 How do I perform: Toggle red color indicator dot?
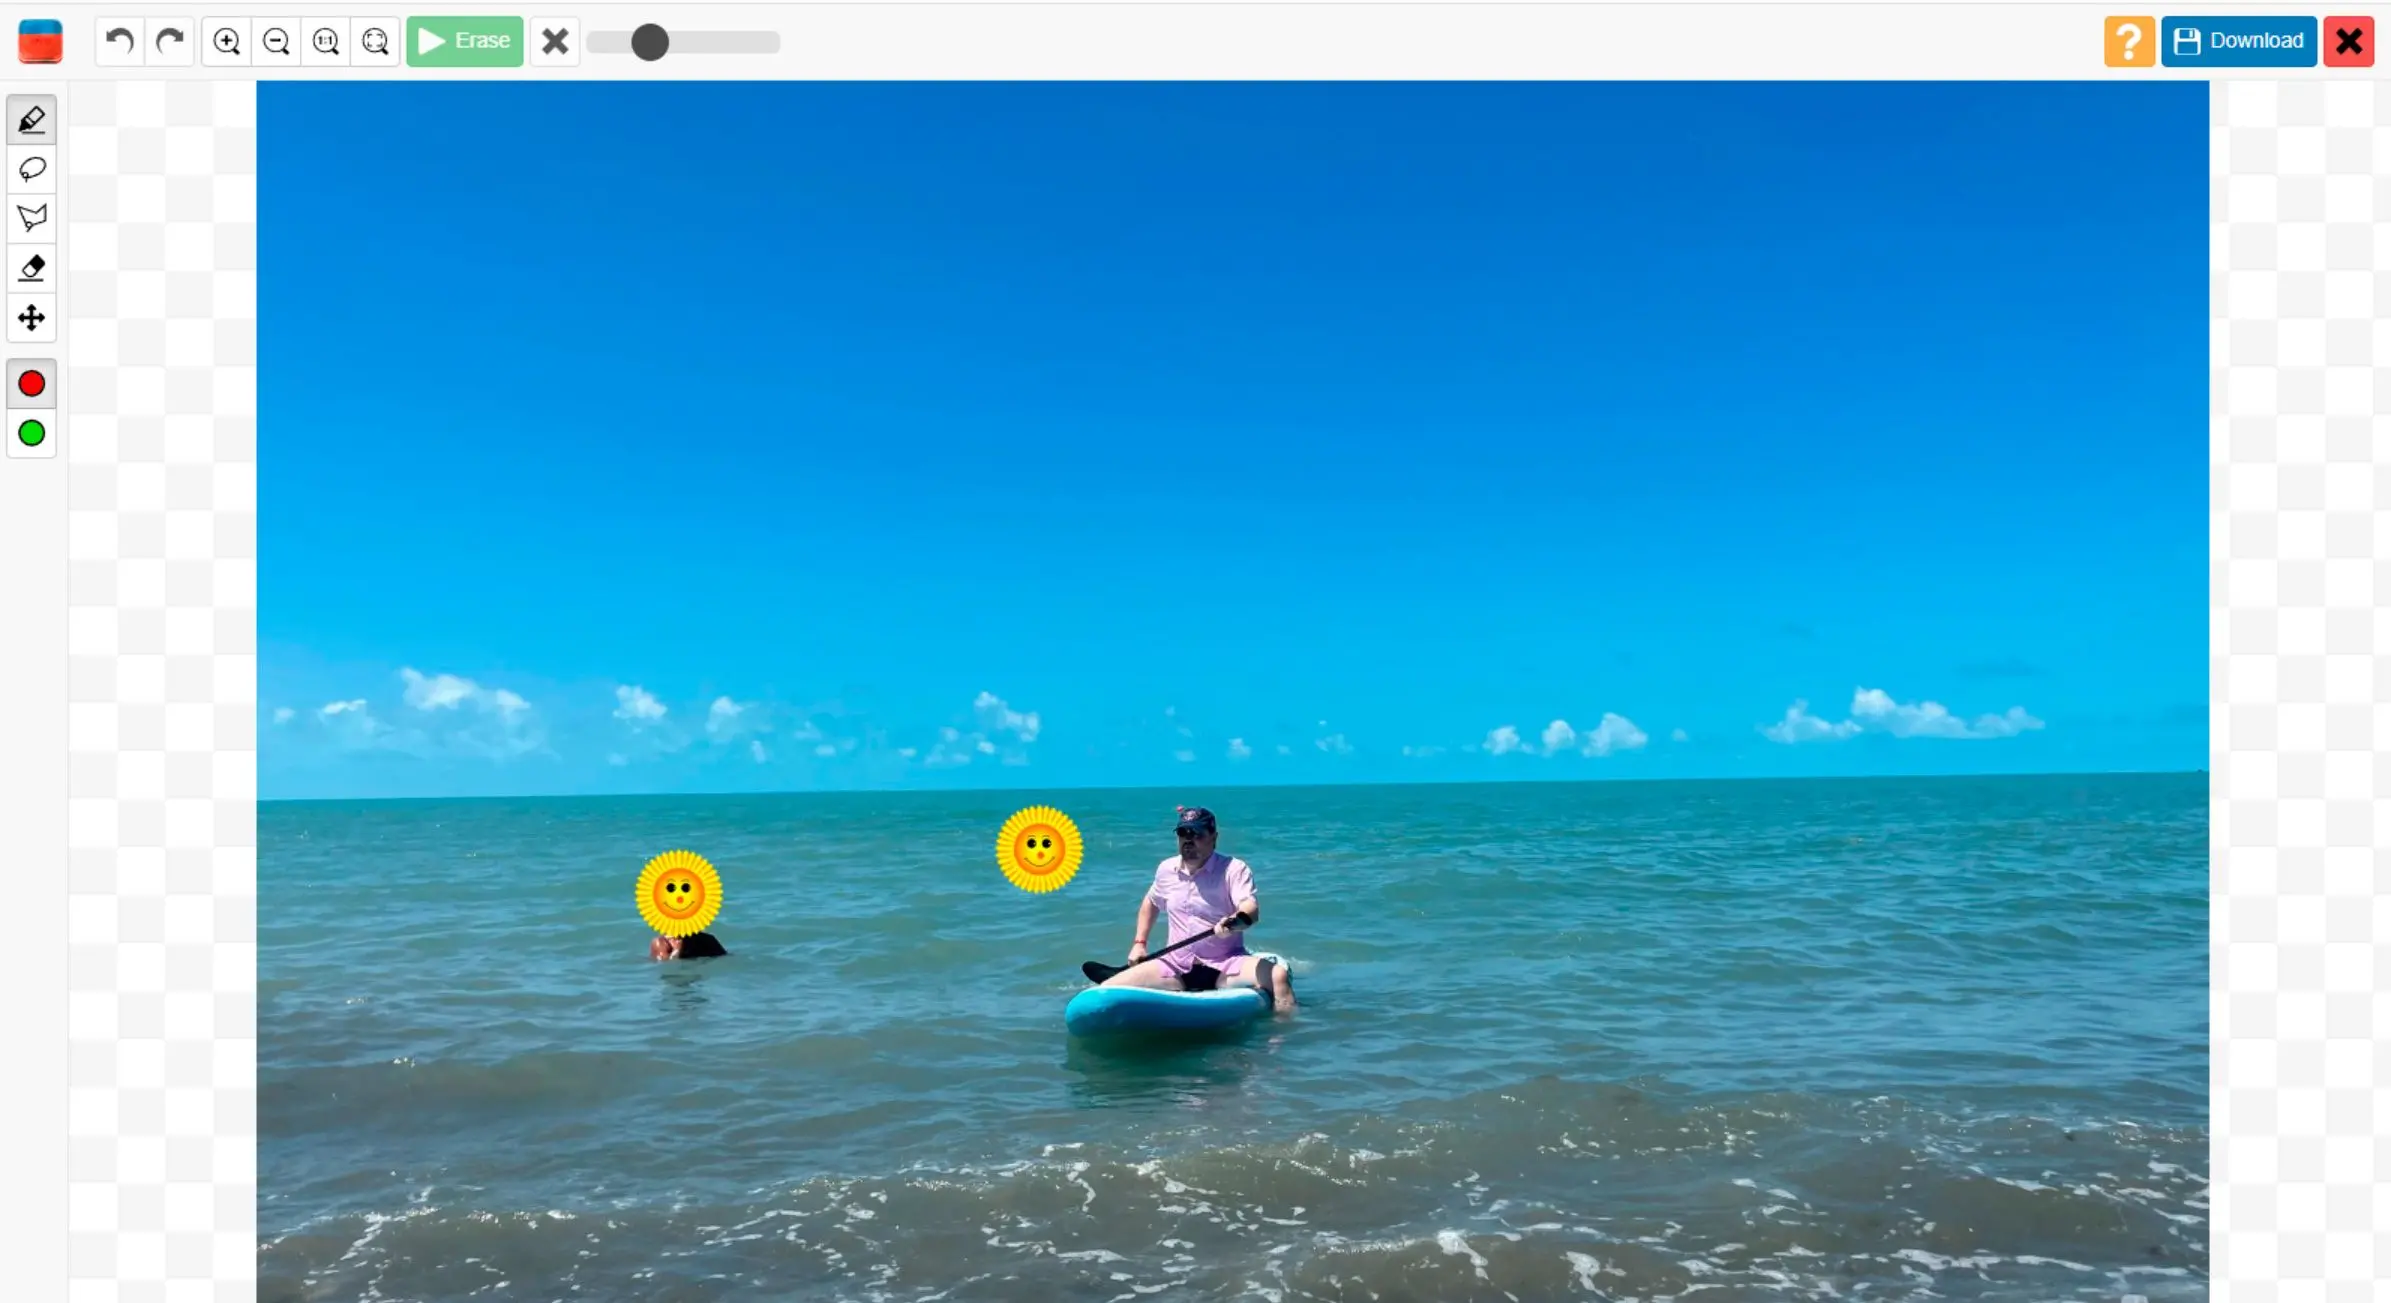coord(32,382)
